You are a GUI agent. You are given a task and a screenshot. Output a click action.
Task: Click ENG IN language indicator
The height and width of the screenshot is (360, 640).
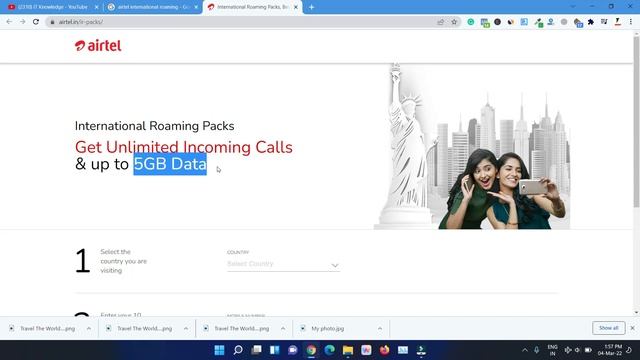[552, 350]
